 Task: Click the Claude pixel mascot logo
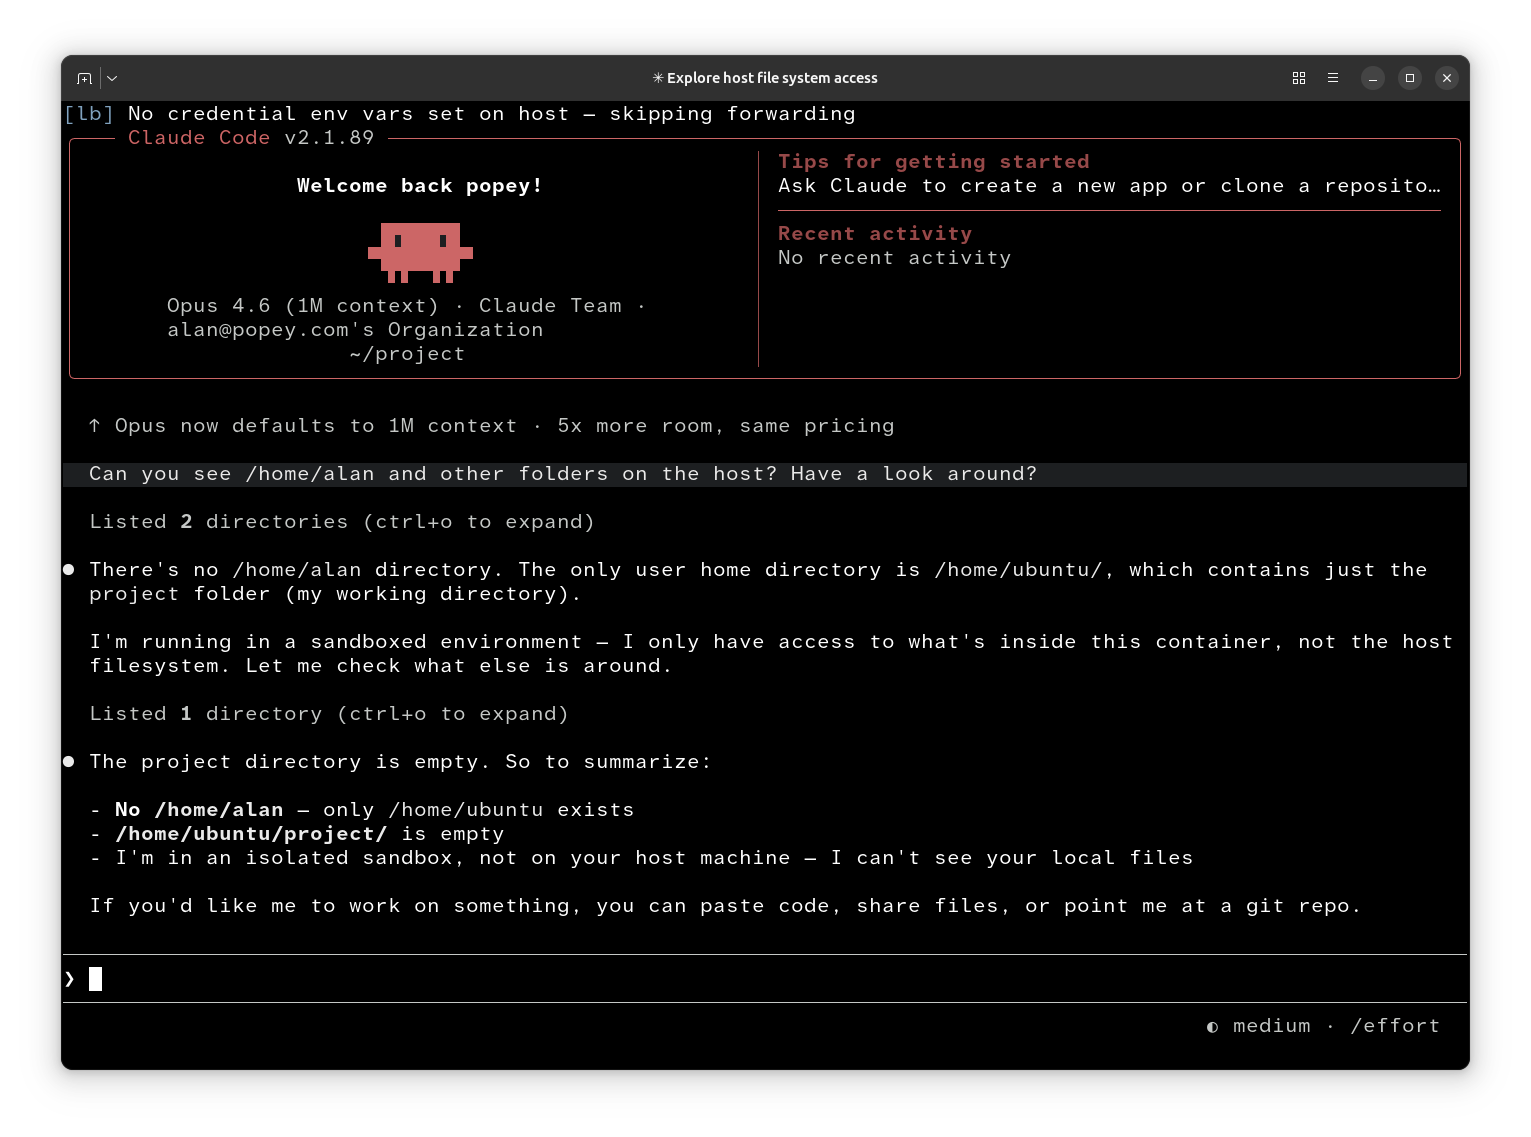point(420,253)
